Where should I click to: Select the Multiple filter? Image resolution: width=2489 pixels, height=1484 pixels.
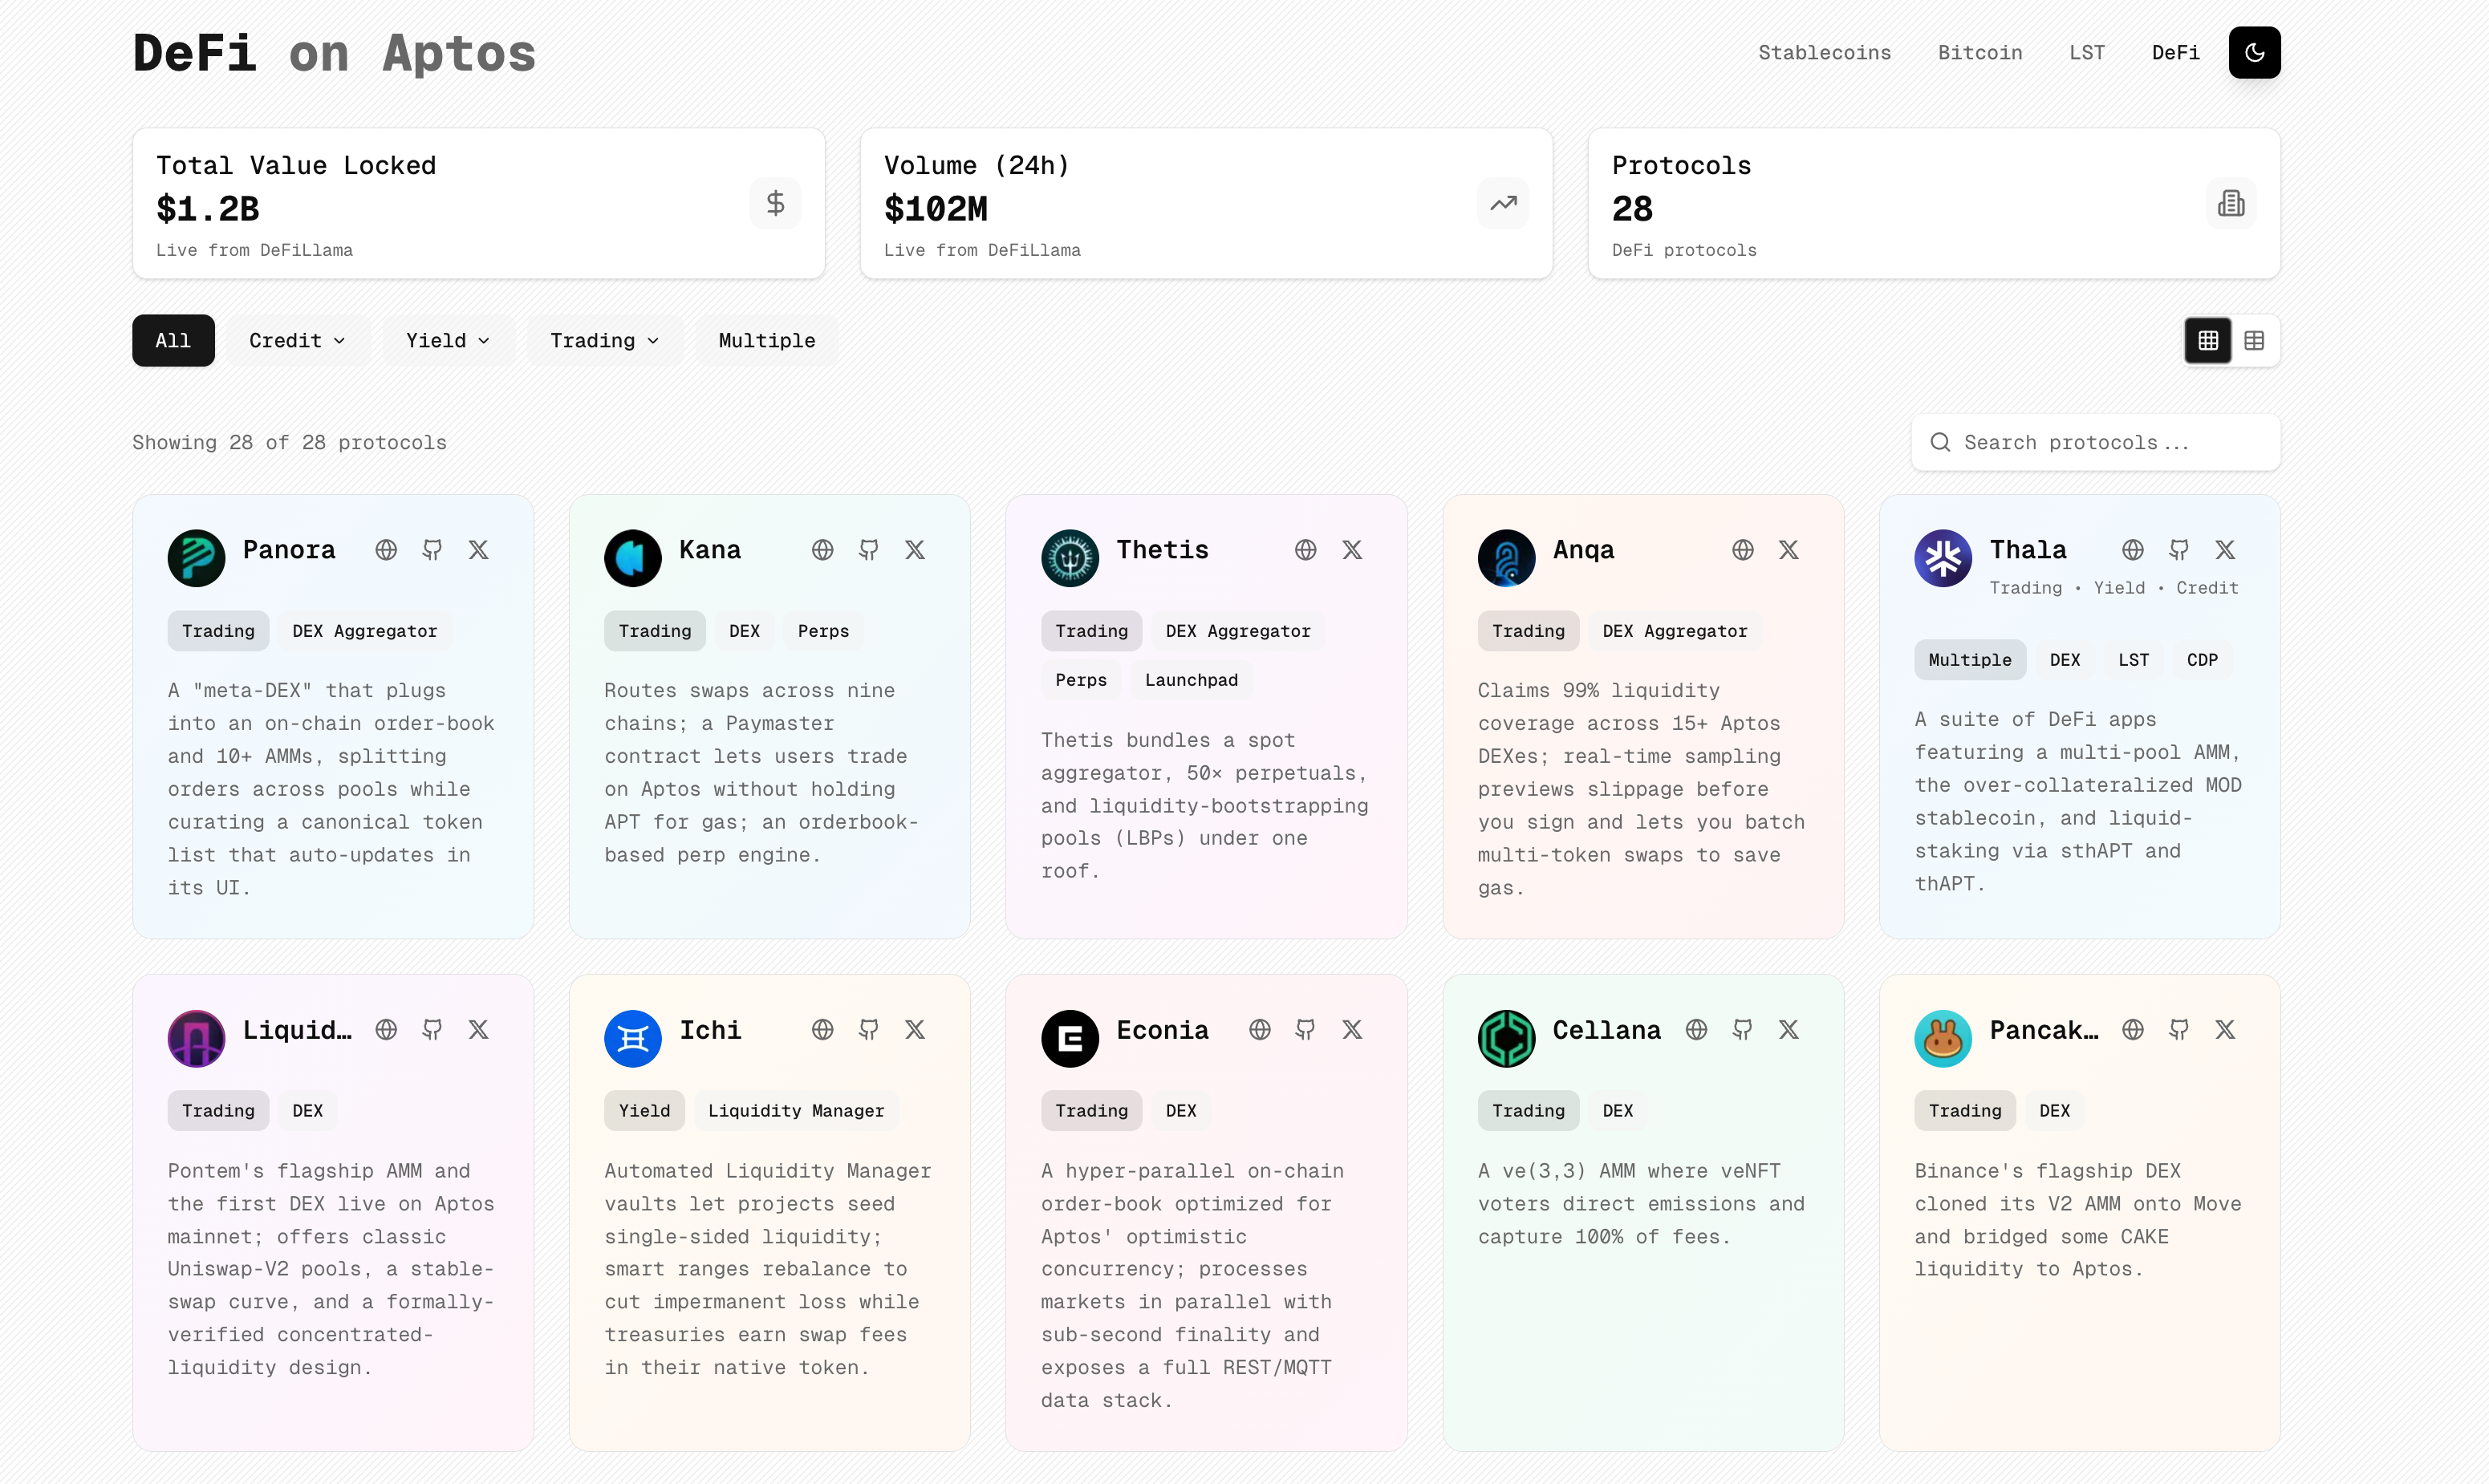(767, 341)
